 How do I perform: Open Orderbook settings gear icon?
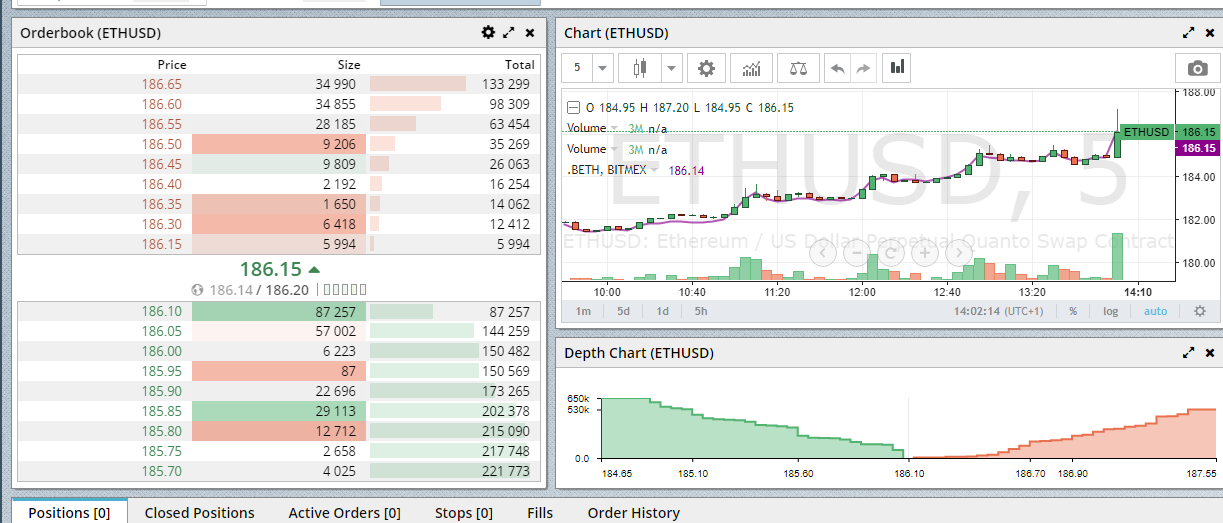click(x=488, y=33)
